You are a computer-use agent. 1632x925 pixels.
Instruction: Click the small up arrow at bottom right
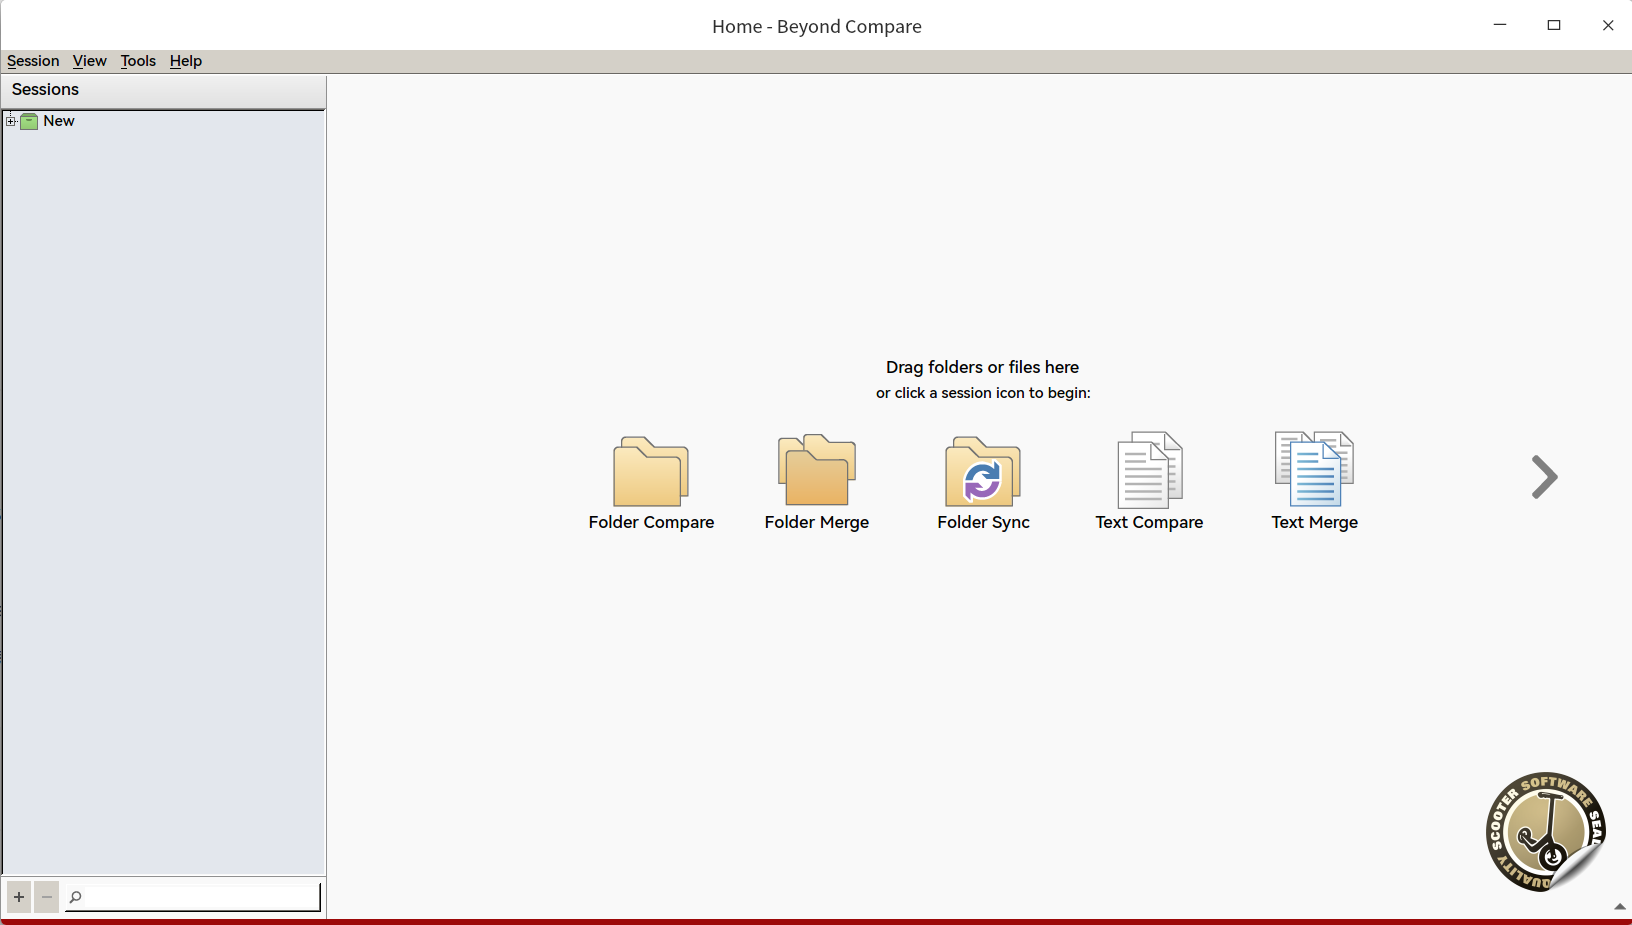click(1620, 906)
